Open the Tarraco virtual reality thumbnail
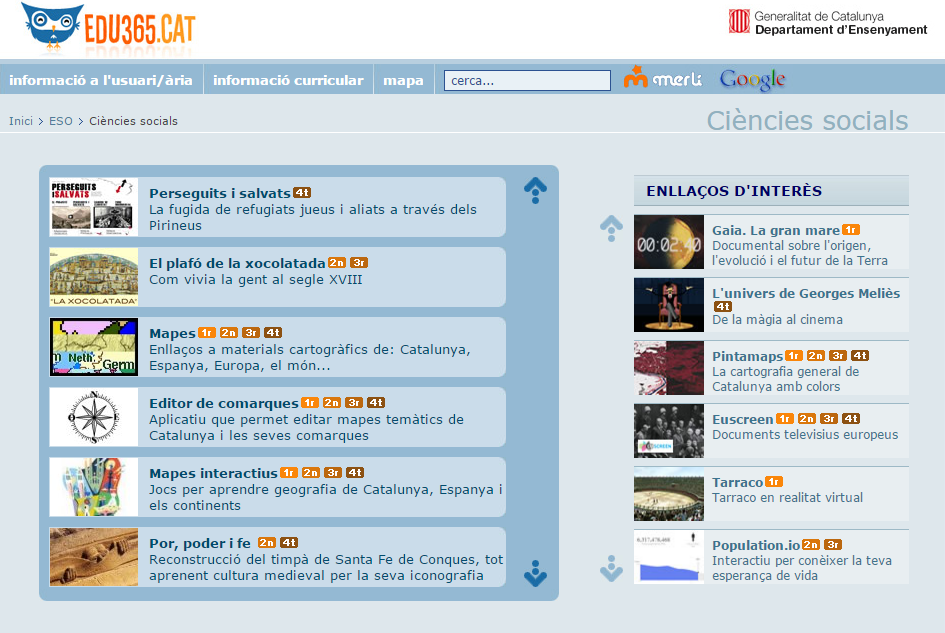This screenshot has width=945, height=633. pos(669,494)
